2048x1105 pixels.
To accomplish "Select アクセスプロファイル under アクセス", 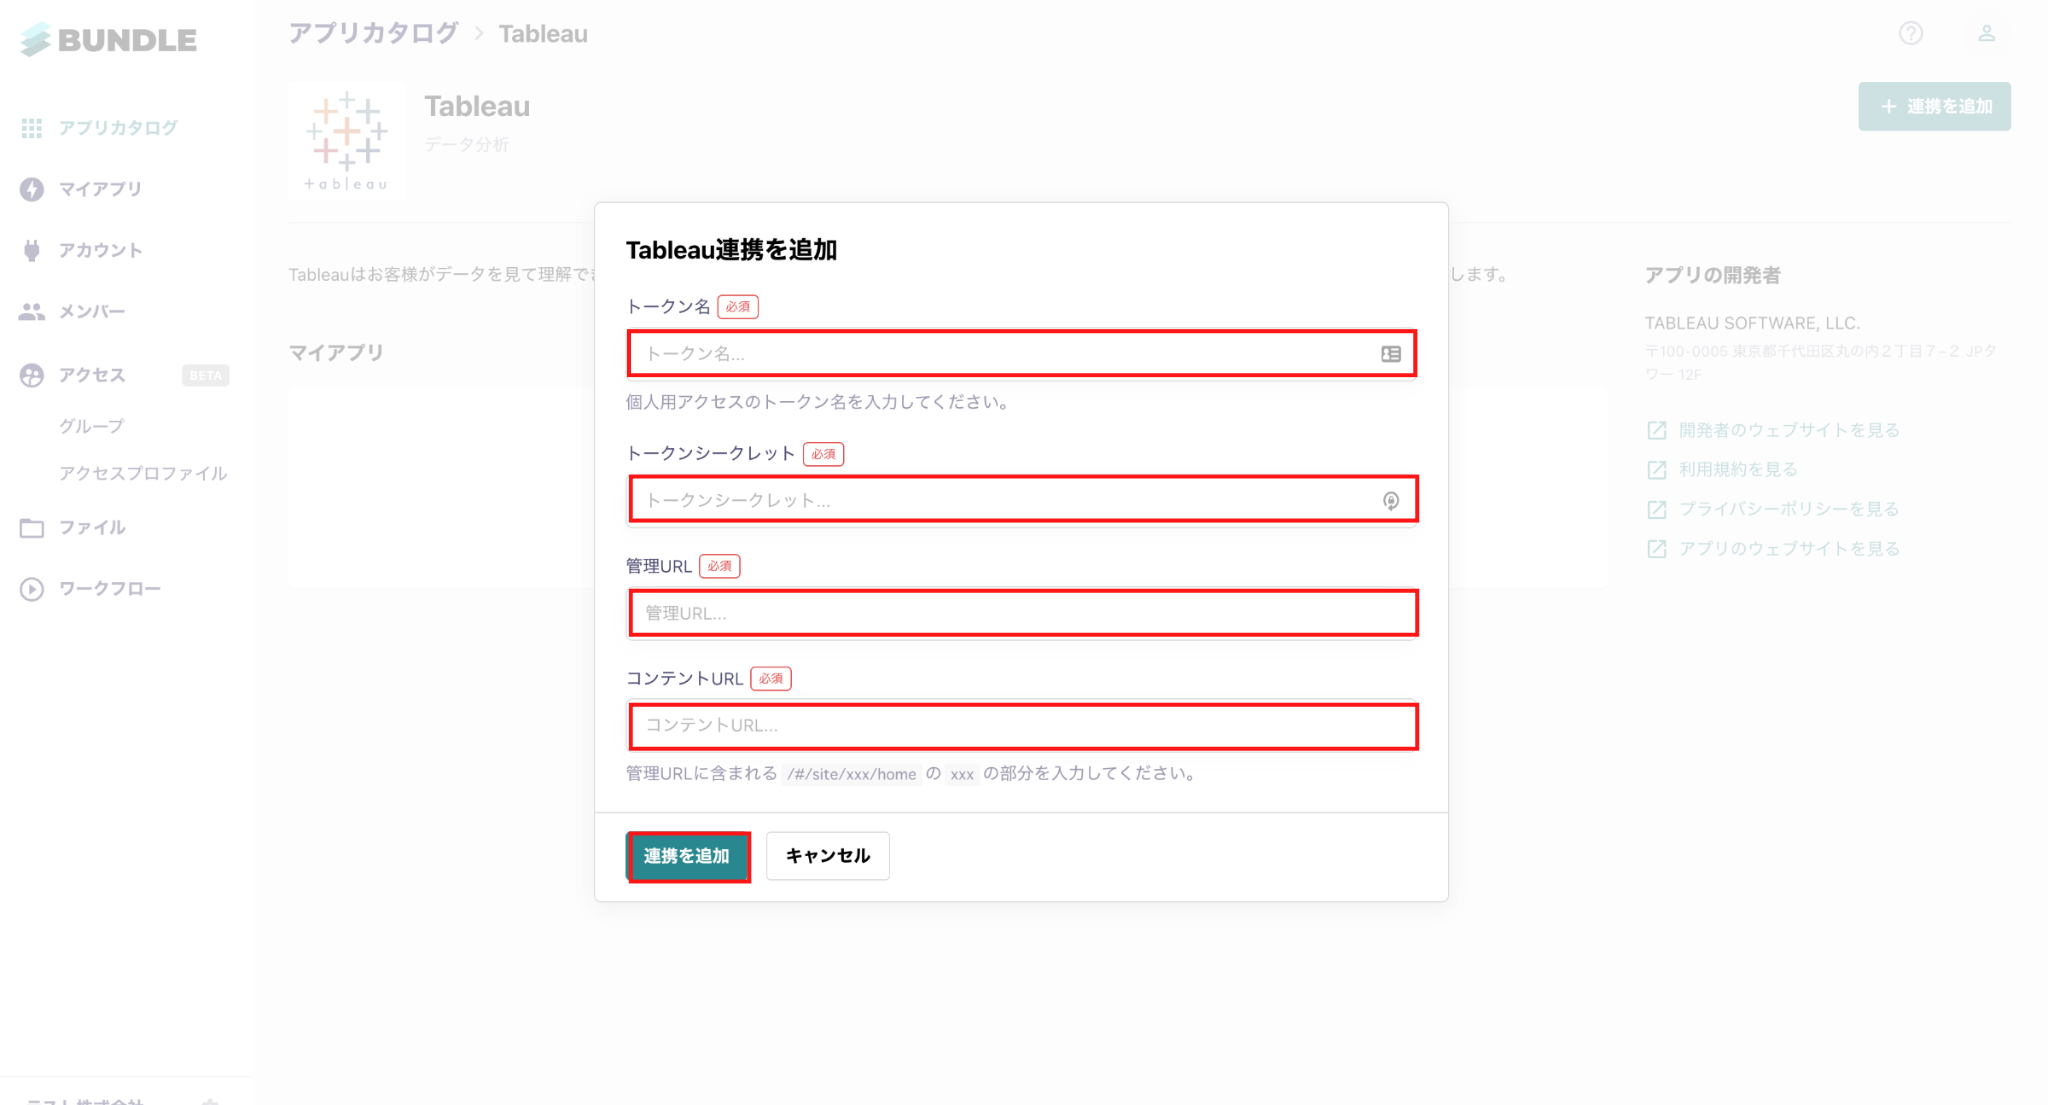I will tap(143, 473).
